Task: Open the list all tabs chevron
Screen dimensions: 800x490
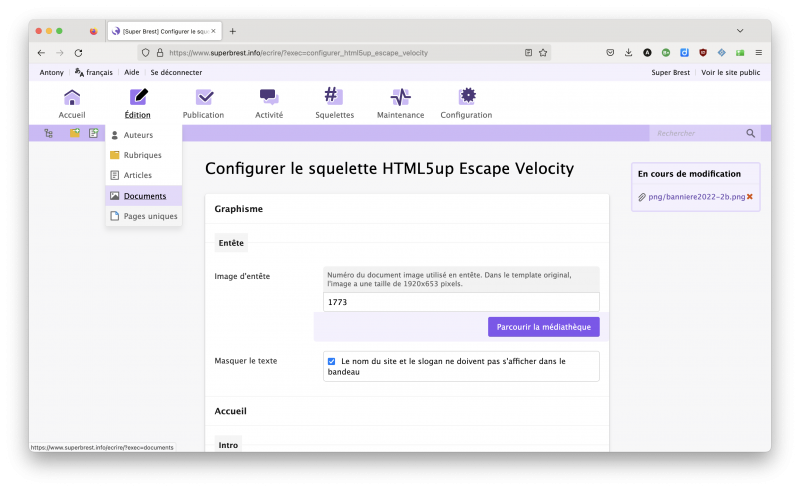Action: 740,31
